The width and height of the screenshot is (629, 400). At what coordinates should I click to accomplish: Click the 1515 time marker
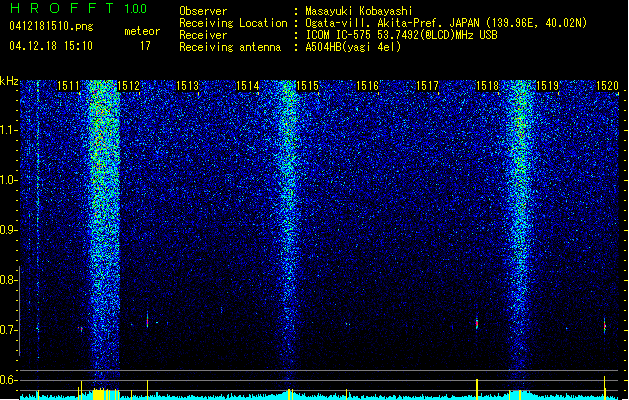coord(307,85)
